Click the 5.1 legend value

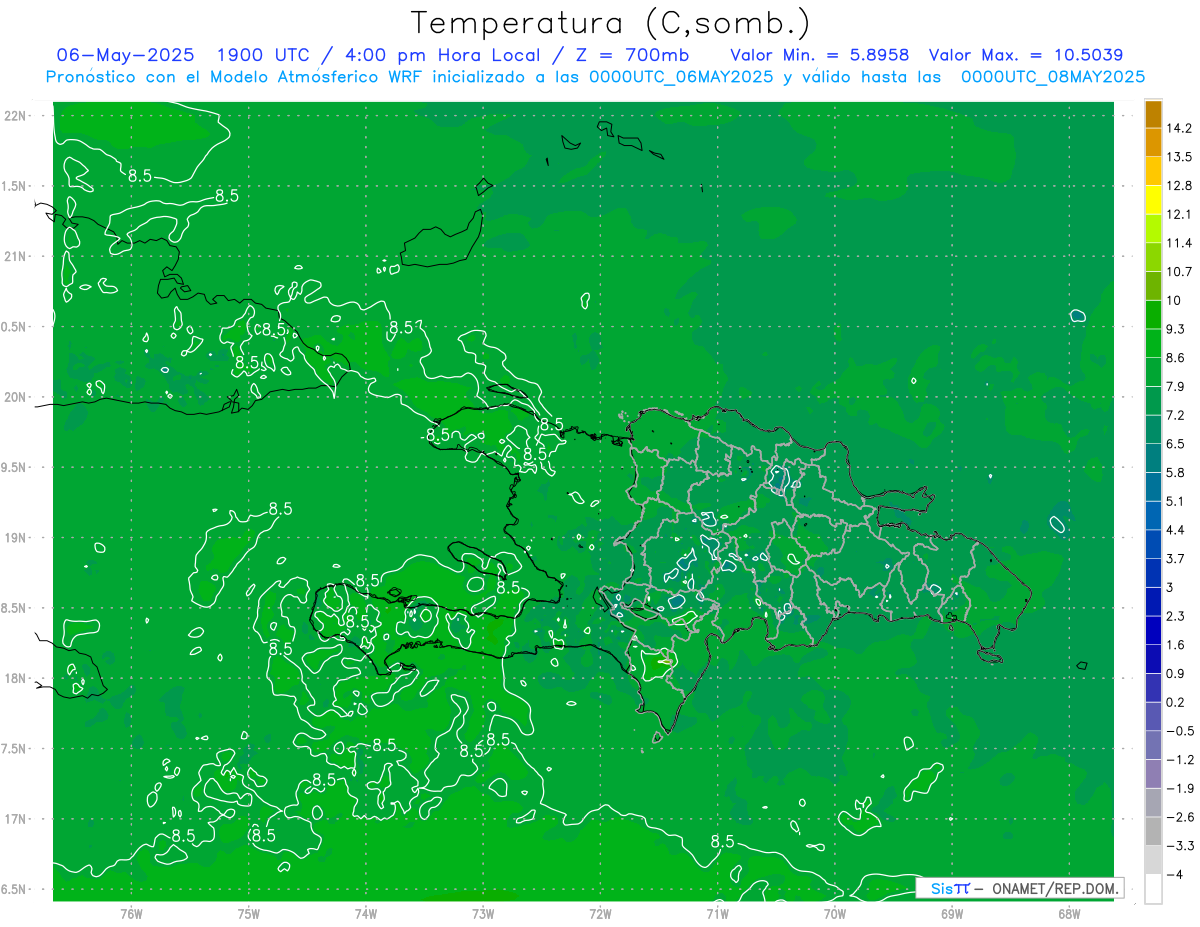(1177, 501)
